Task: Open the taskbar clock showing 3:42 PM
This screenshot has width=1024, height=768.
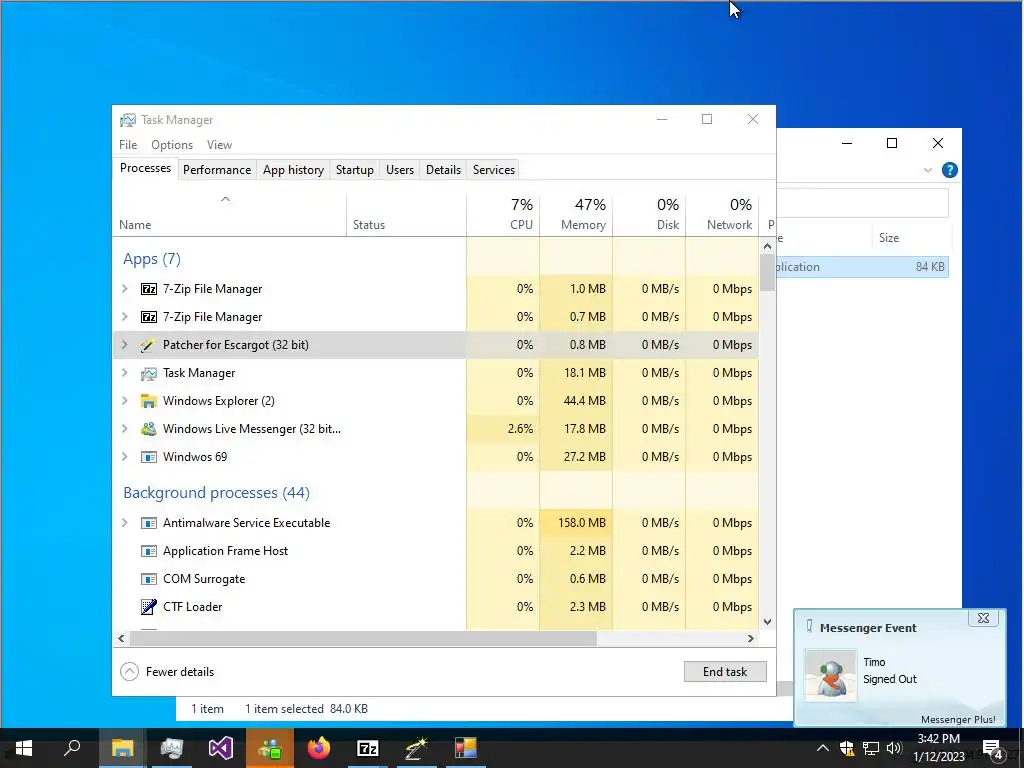Action: (938, 748)
